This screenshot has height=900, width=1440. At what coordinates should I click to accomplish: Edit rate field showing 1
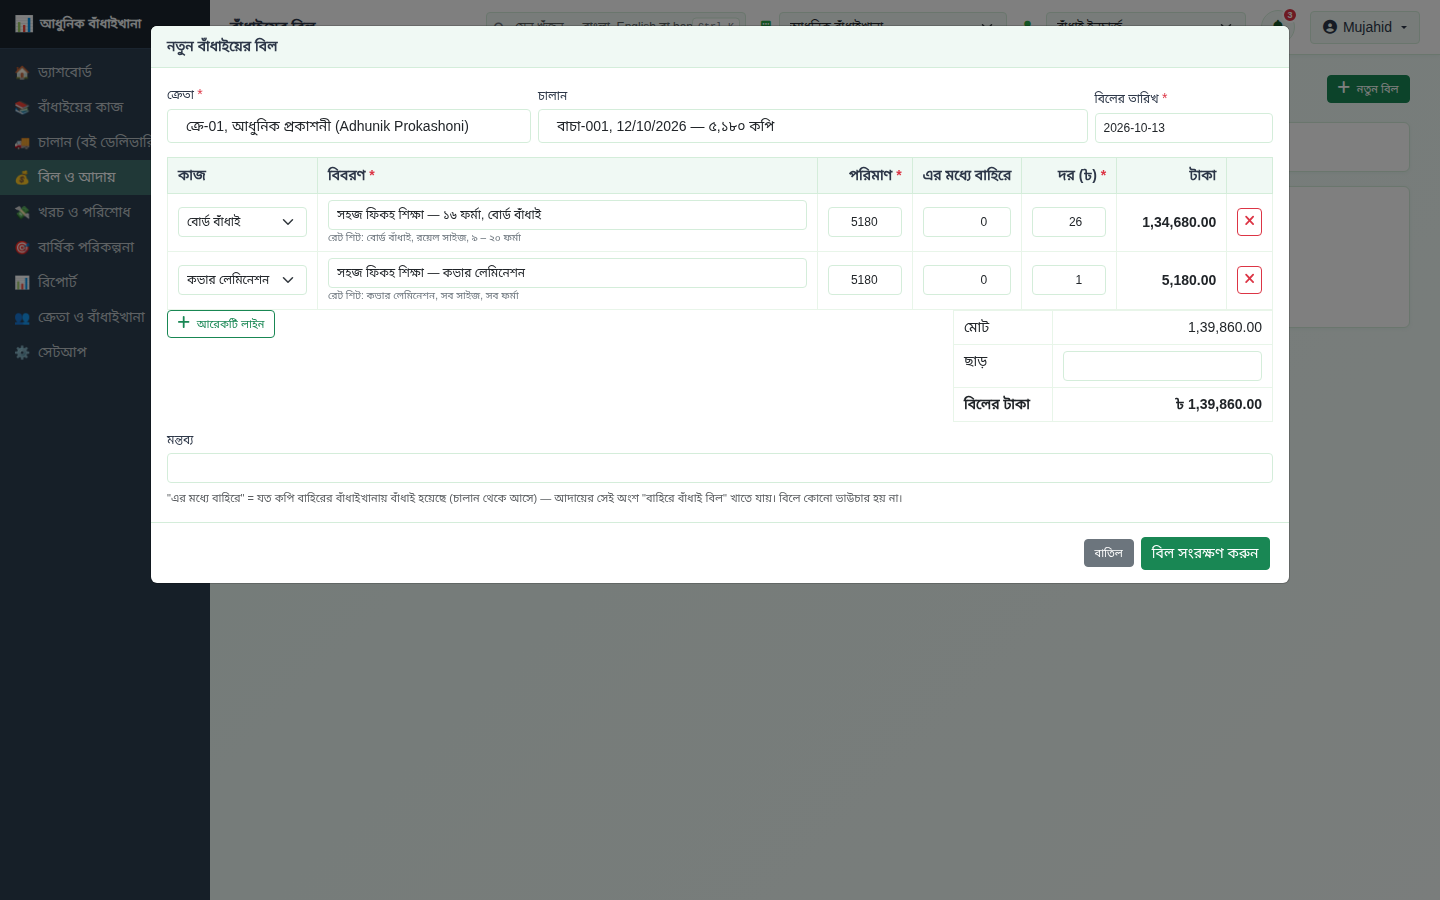(x=1068, y=280)
